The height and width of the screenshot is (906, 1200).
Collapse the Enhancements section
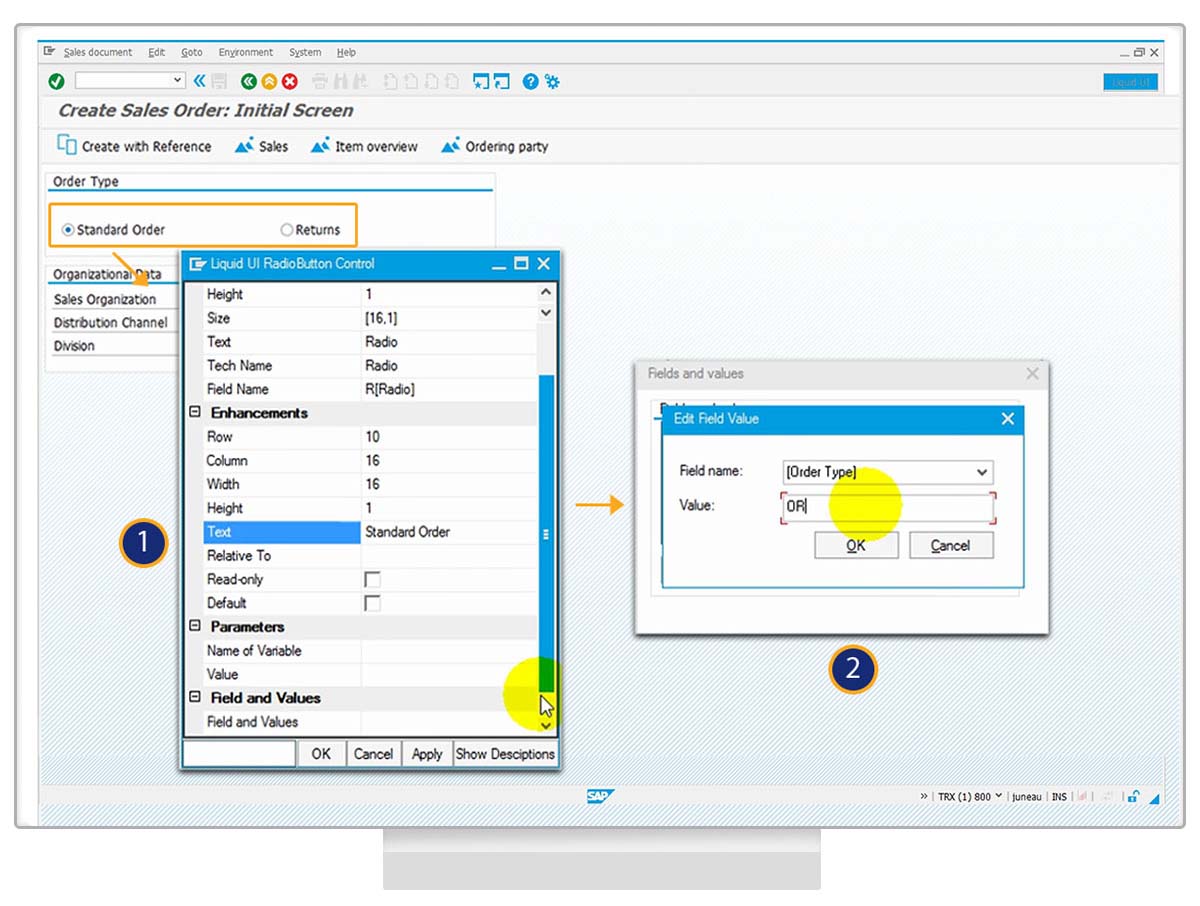[195, 413]
